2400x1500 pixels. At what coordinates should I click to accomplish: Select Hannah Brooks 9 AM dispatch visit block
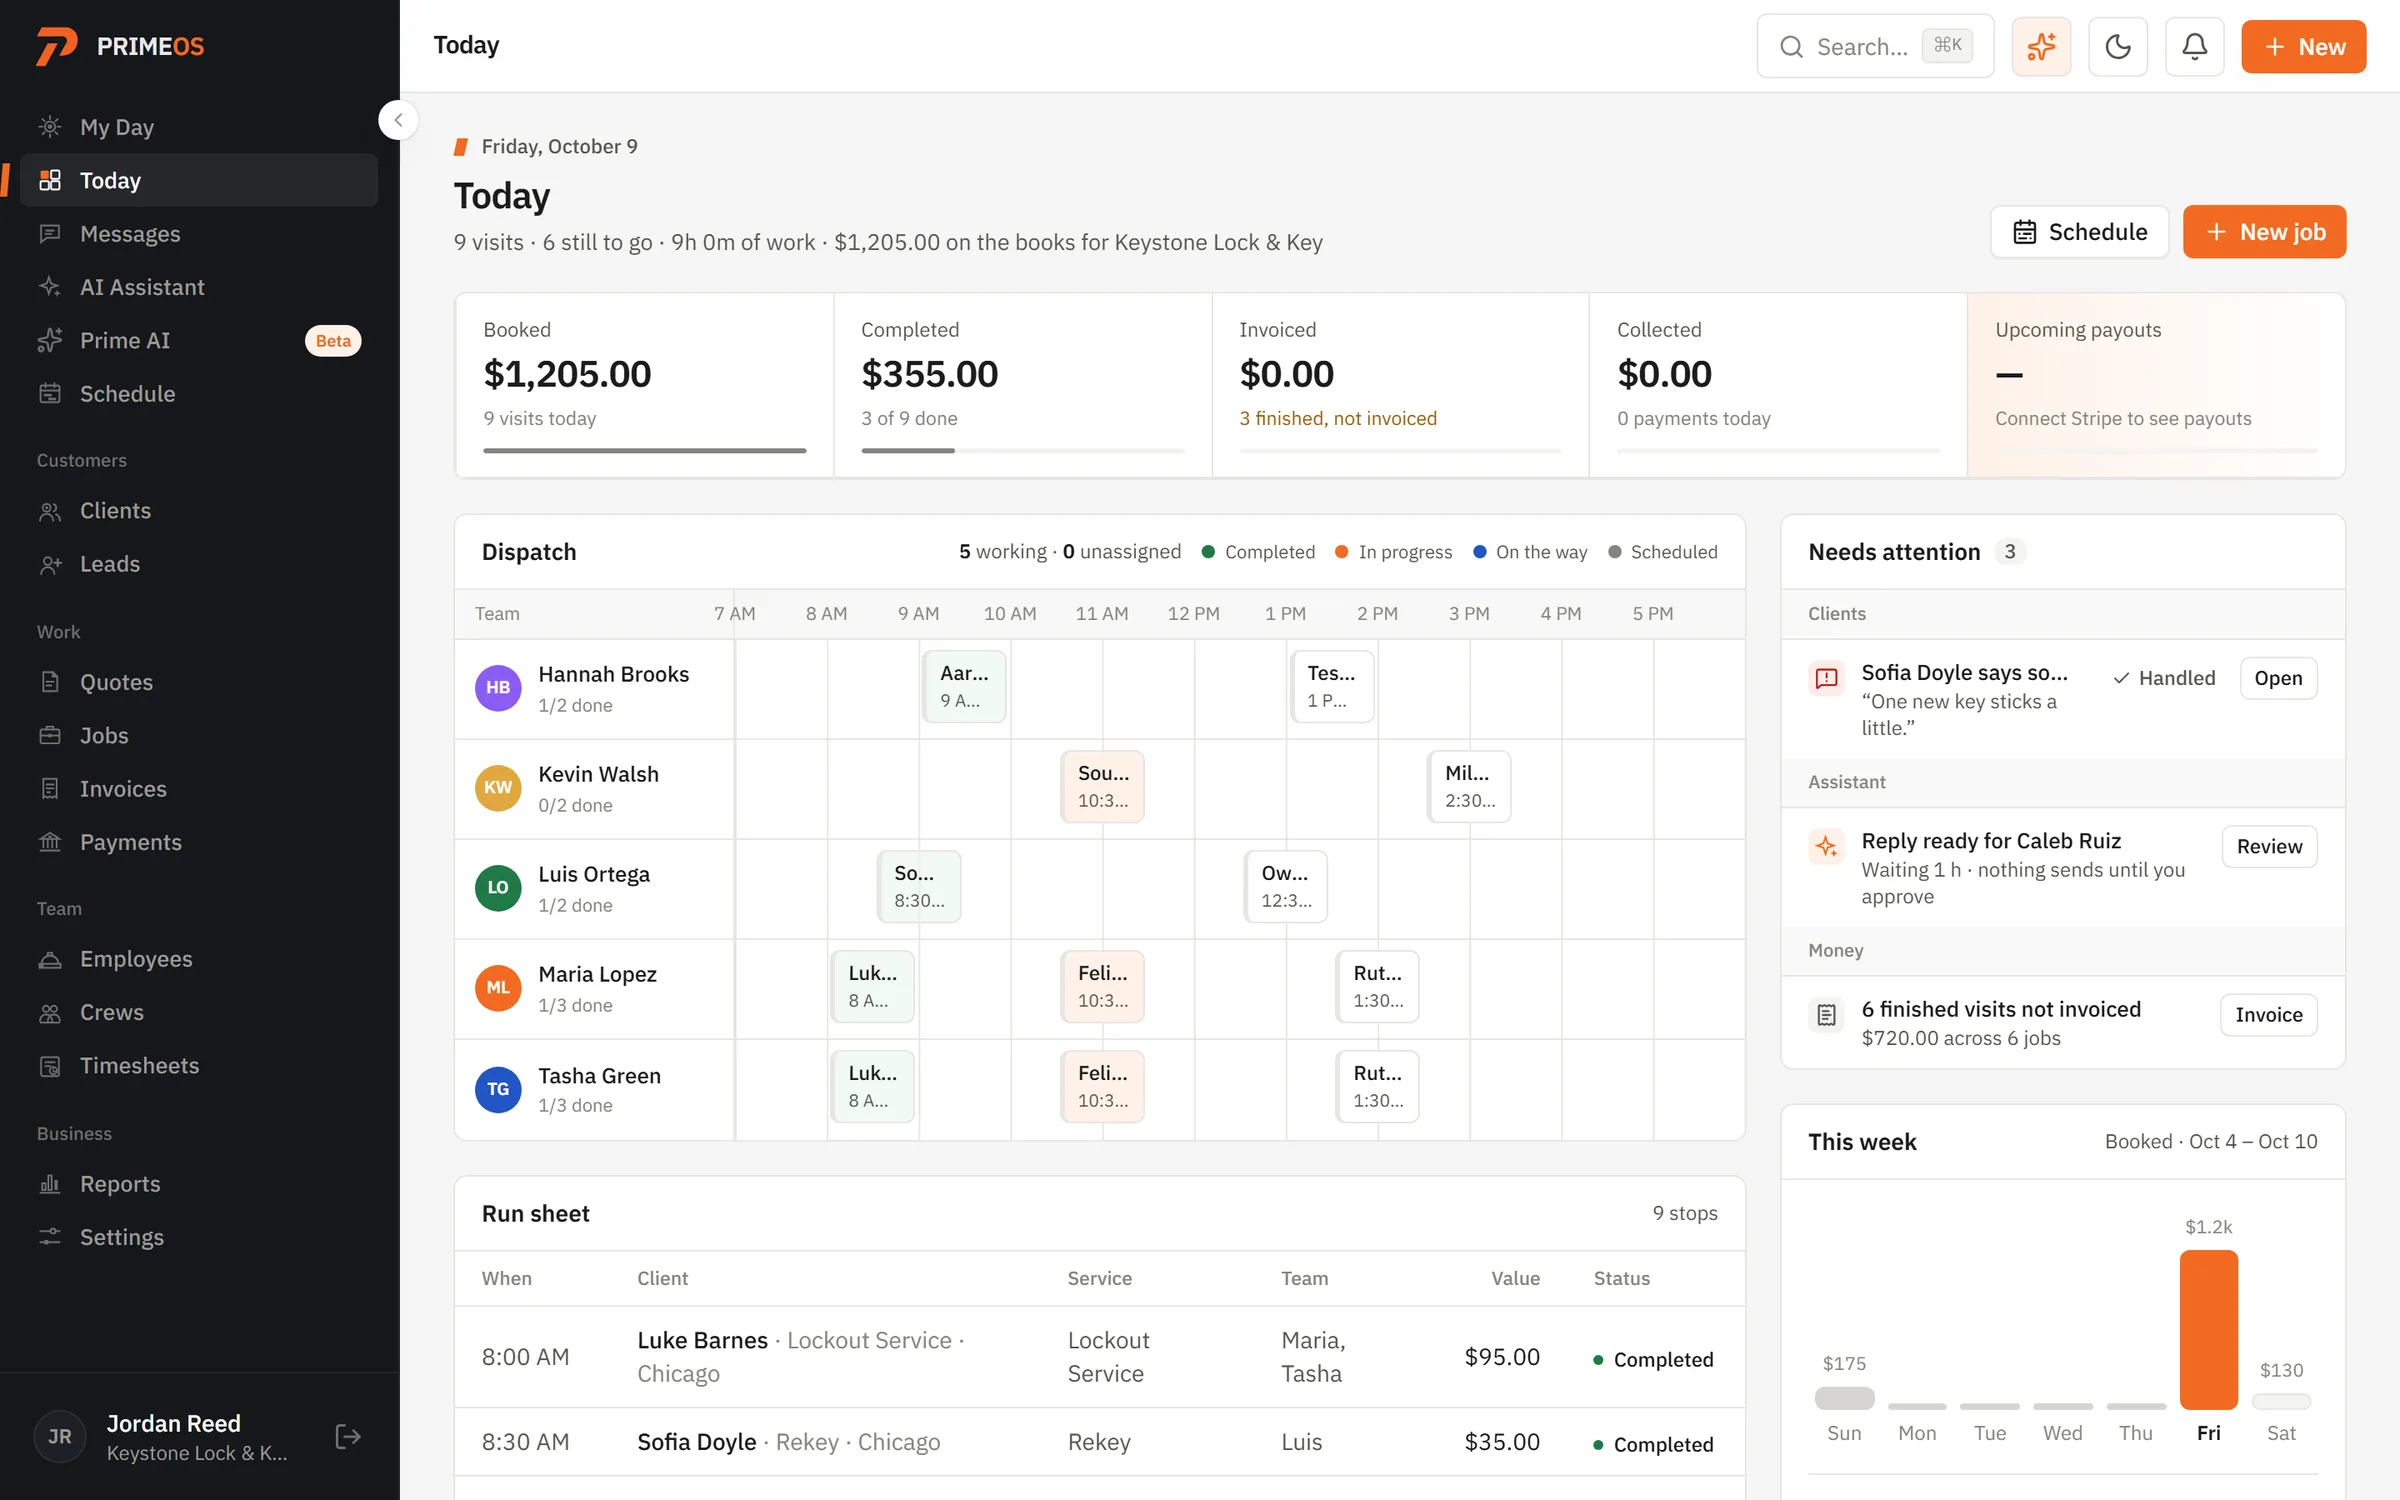tap(964, 686)
